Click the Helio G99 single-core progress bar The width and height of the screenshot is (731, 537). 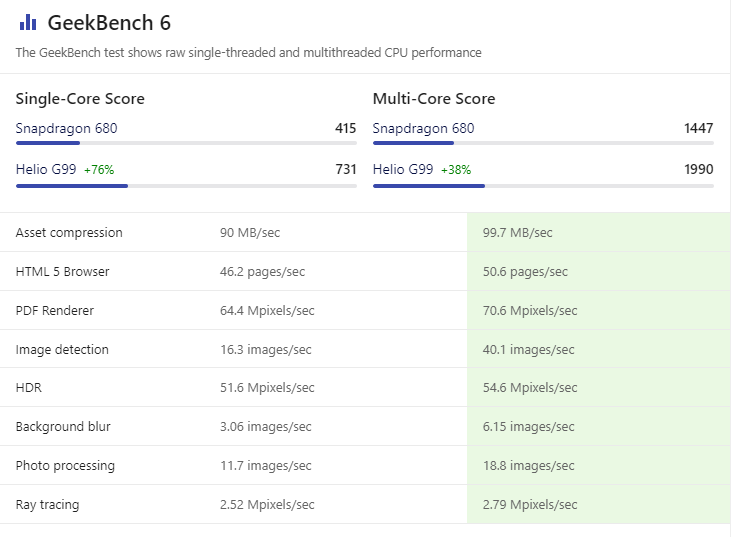coord(186,185)
